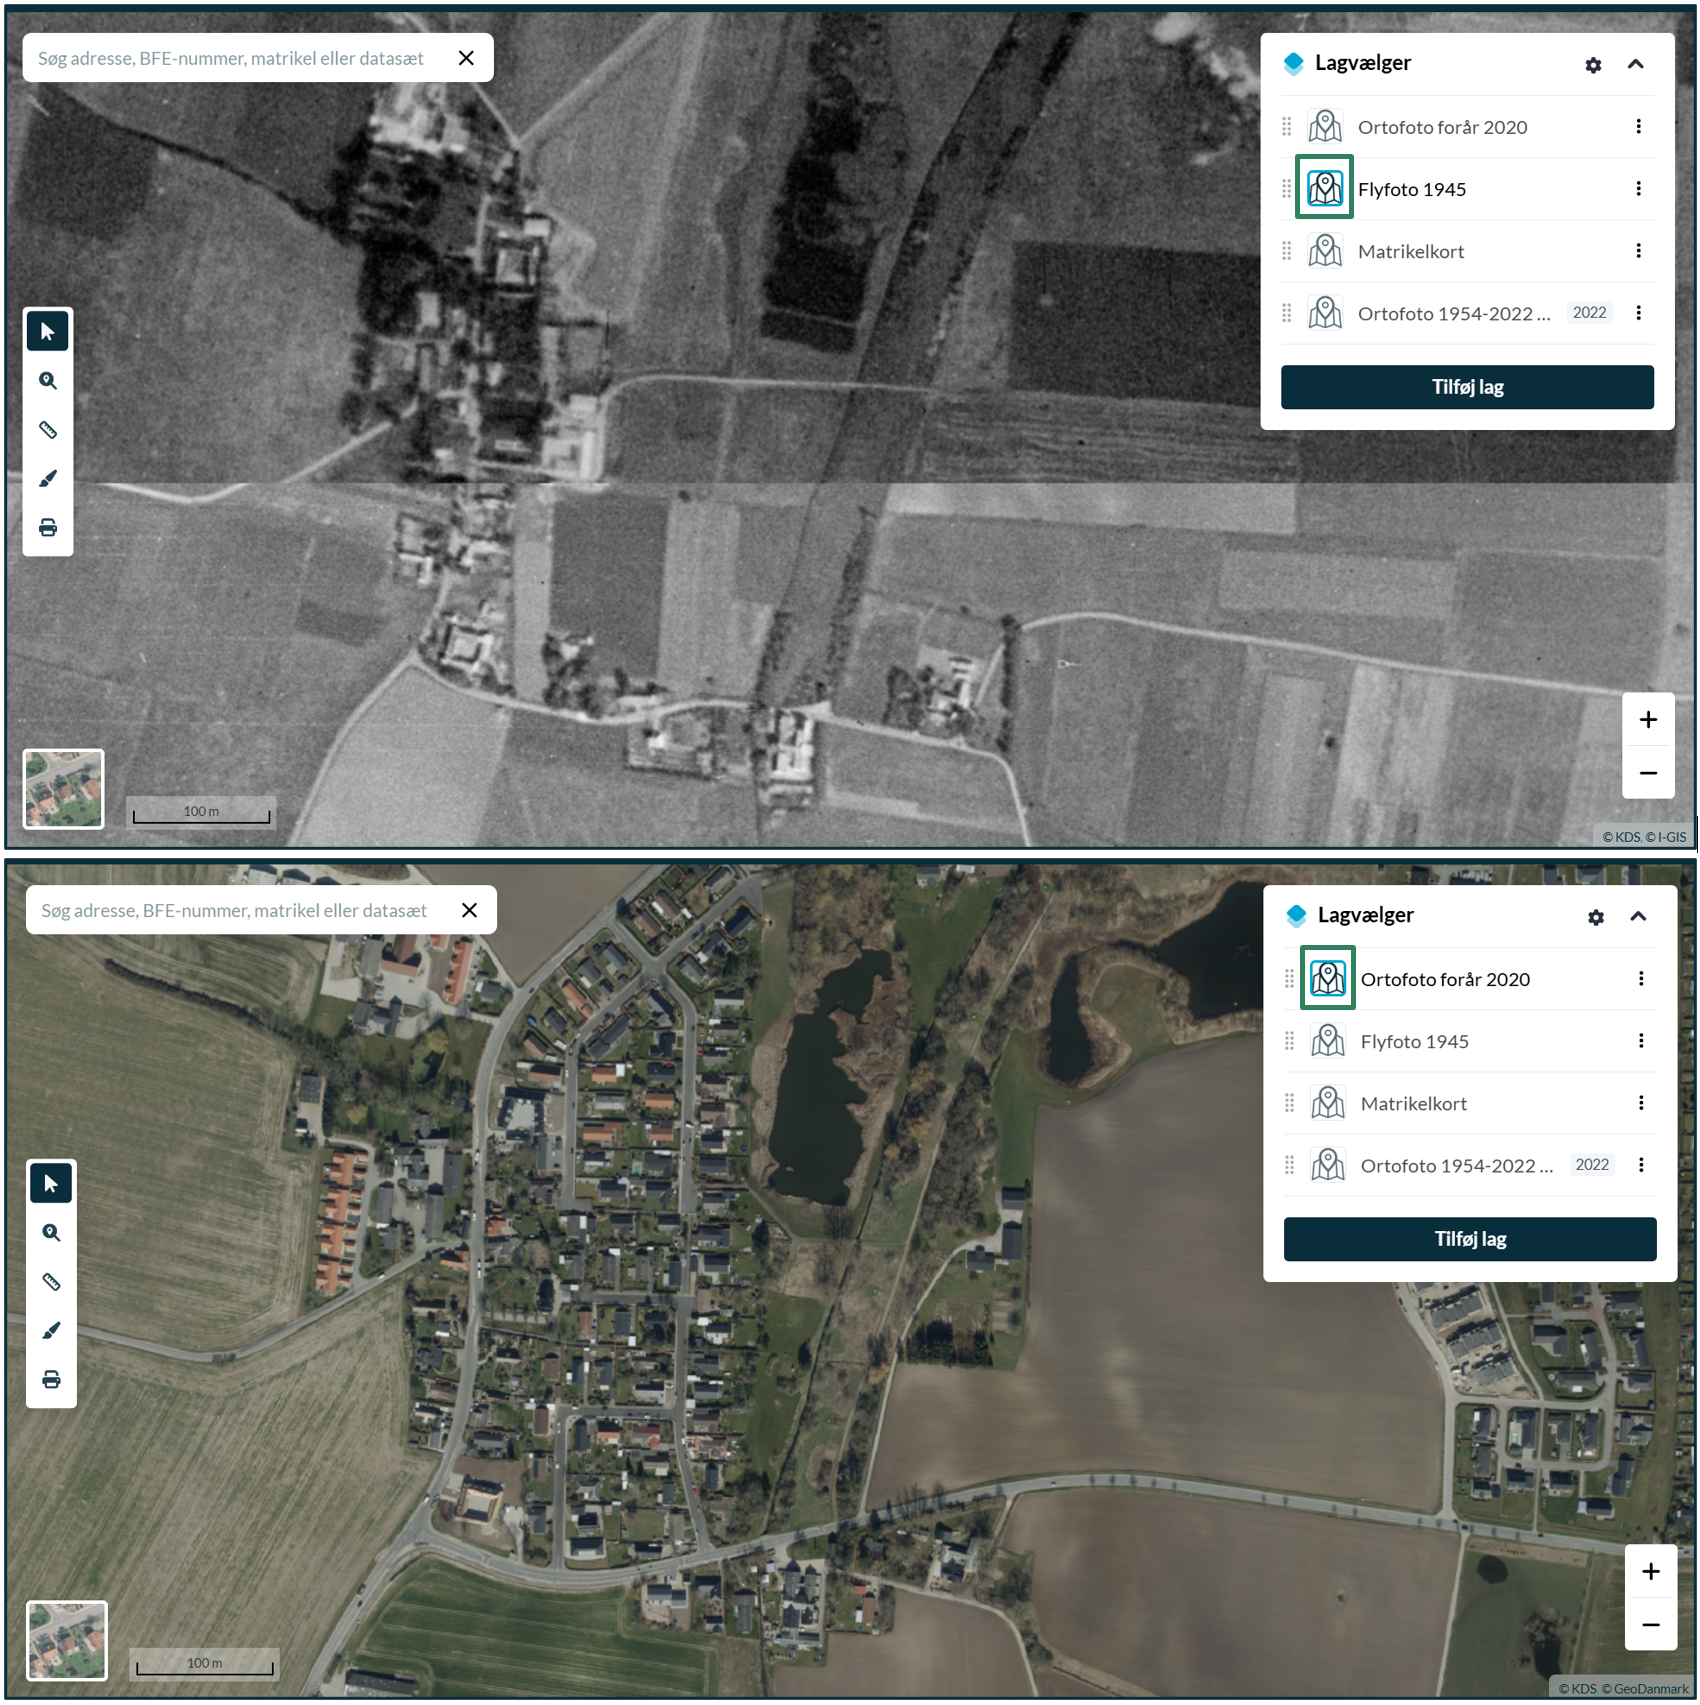Select the measure ruler tool in upper map
The image size is (1700, 1705).
pos(48,430)
